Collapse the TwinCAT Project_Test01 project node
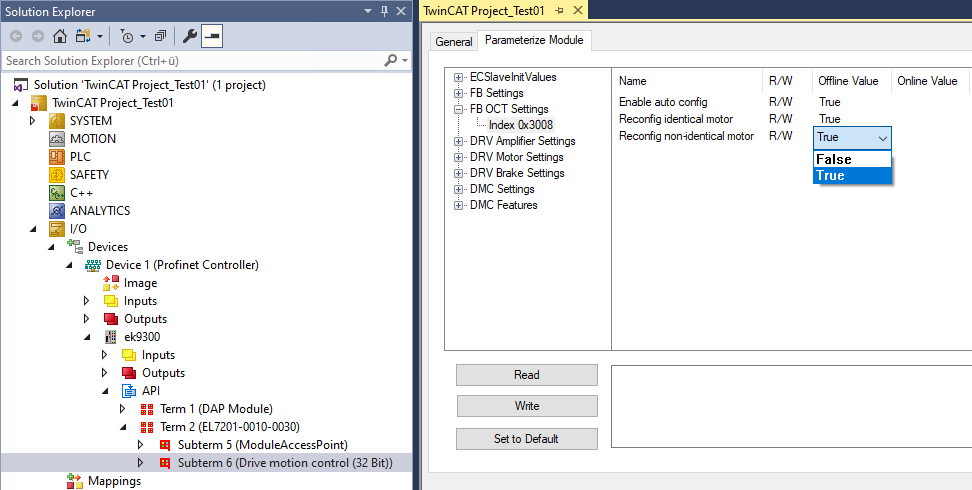Viewport: 972px width, 490px height. [15, 103]
